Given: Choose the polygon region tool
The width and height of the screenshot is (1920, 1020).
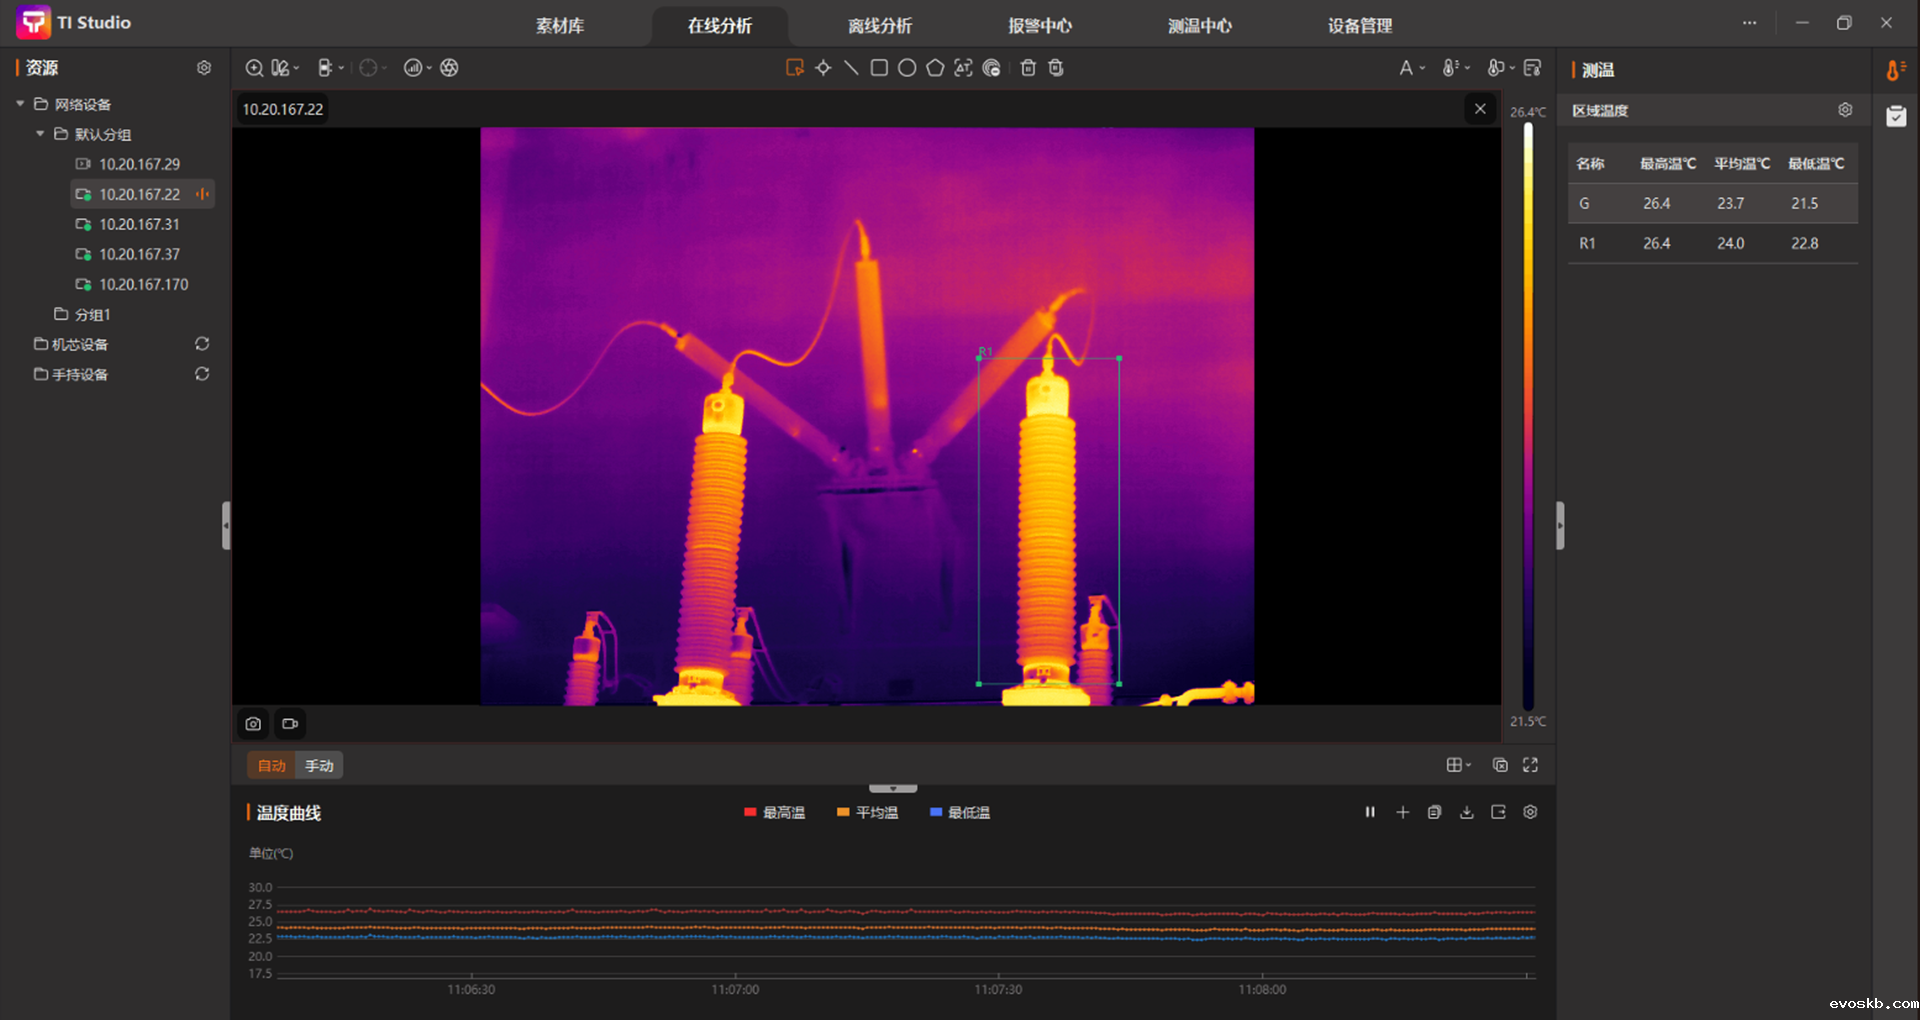Looking at the screenshot, I should point(935,68).
